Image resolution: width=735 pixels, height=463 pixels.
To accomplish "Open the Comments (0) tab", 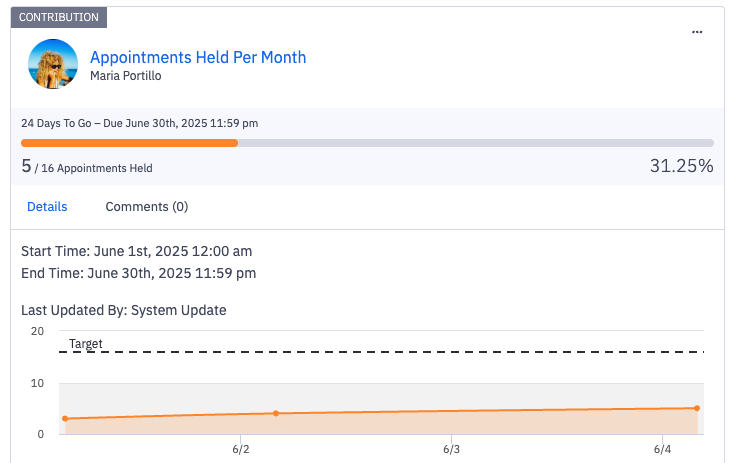I will click(x=147, y=207).
